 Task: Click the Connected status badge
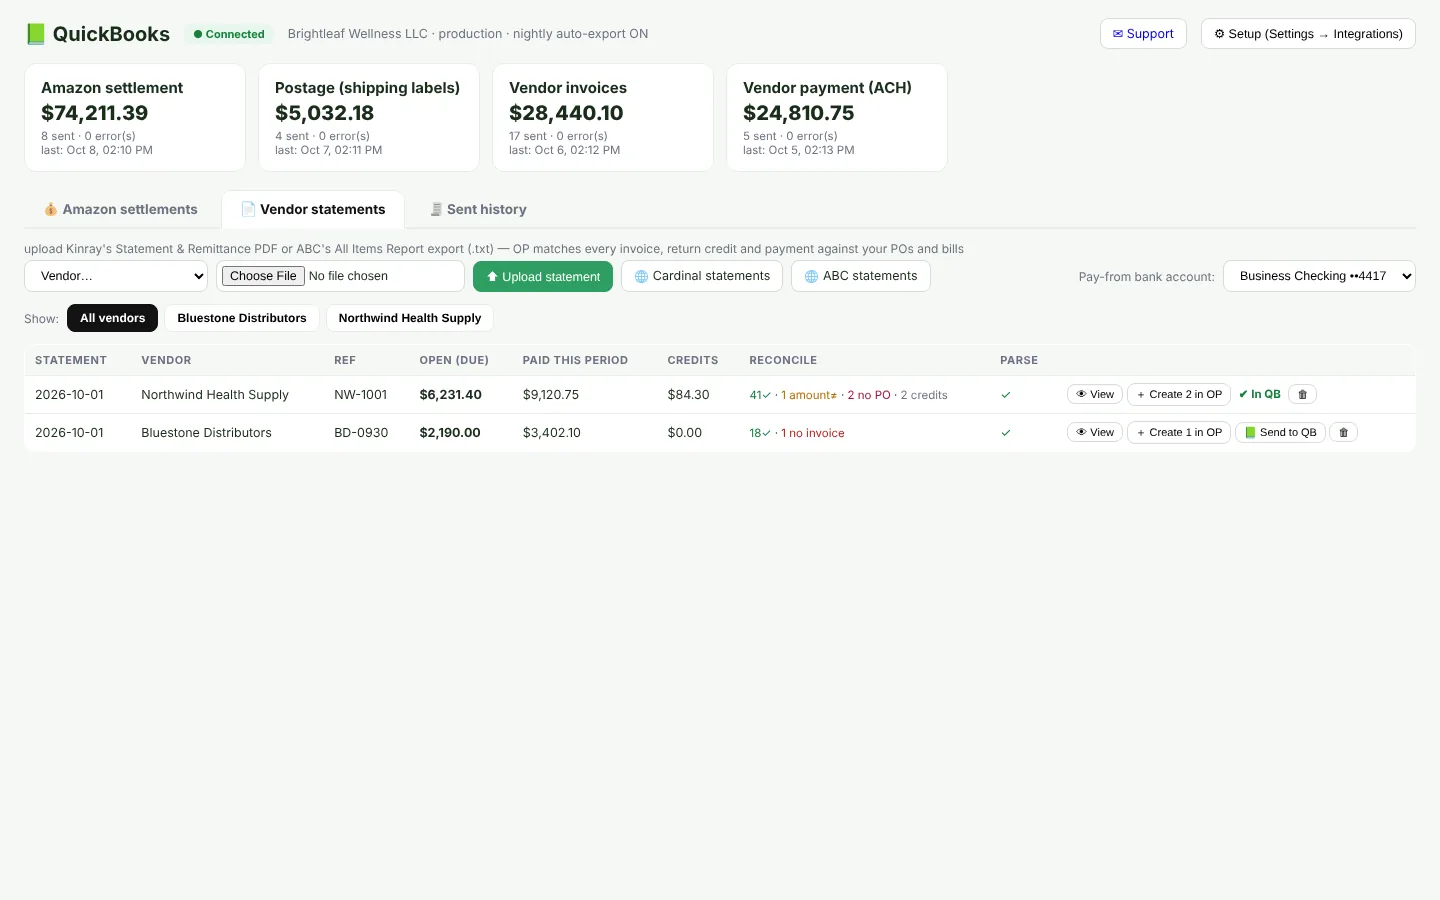(x=229, y=34)
